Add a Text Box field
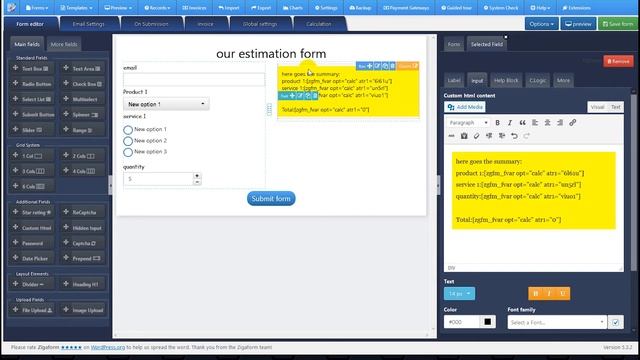The height and width of the screenshot is (360, 640). pos(32,69)
